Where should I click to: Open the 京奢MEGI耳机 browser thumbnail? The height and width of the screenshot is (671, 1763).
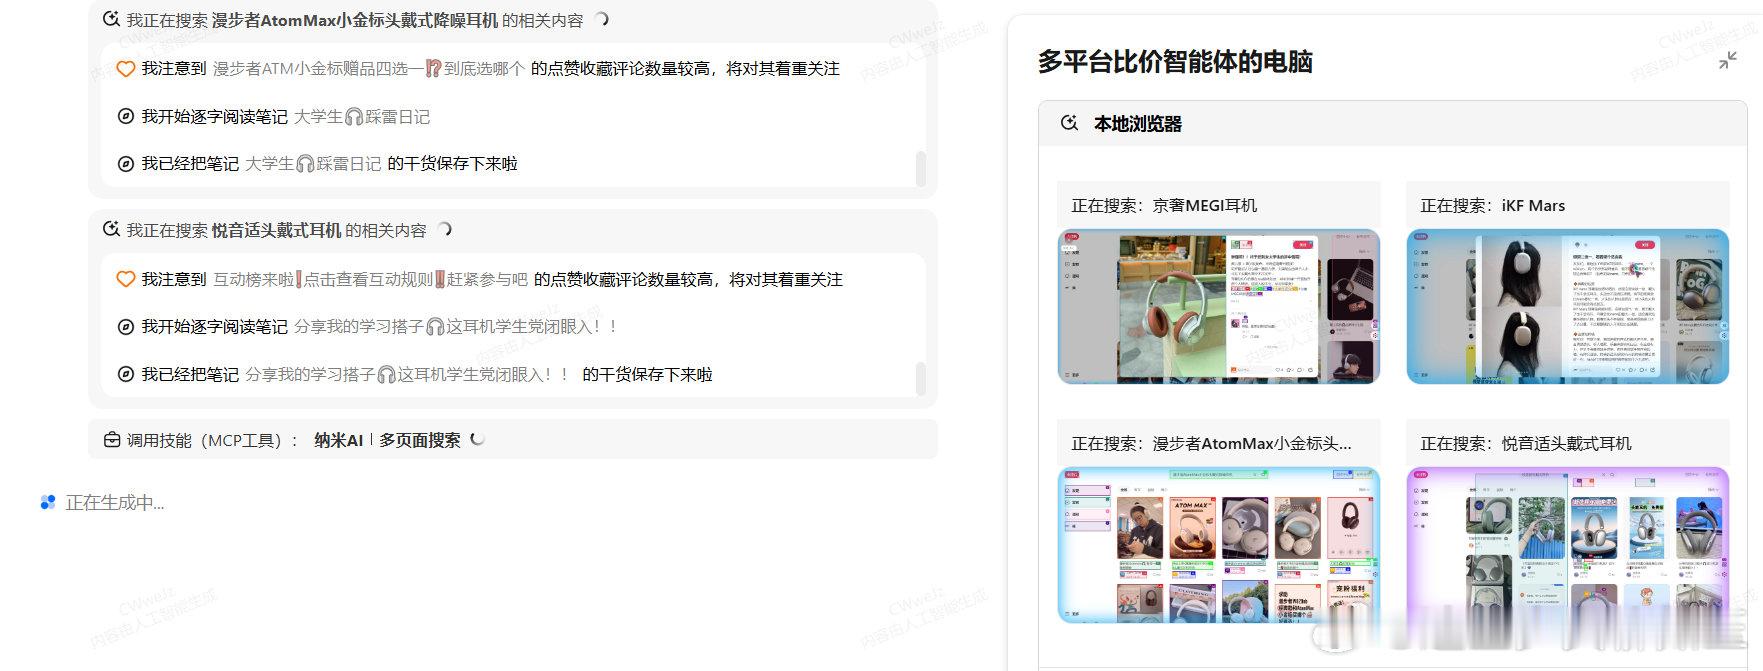click(1218, 306)
